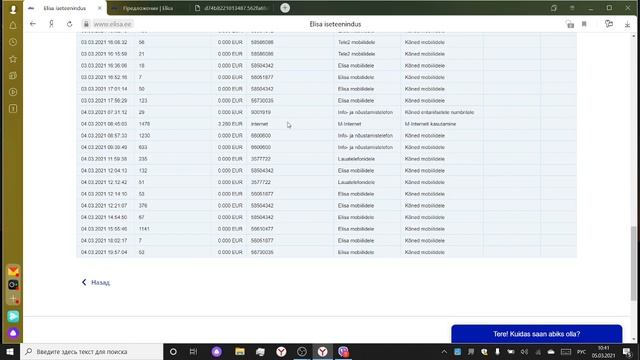The image size is (640, 360).
Task: Select the 04.03.2021 15:55:46 timestamp
Action: pyautogui.click(x=104, y=229)
